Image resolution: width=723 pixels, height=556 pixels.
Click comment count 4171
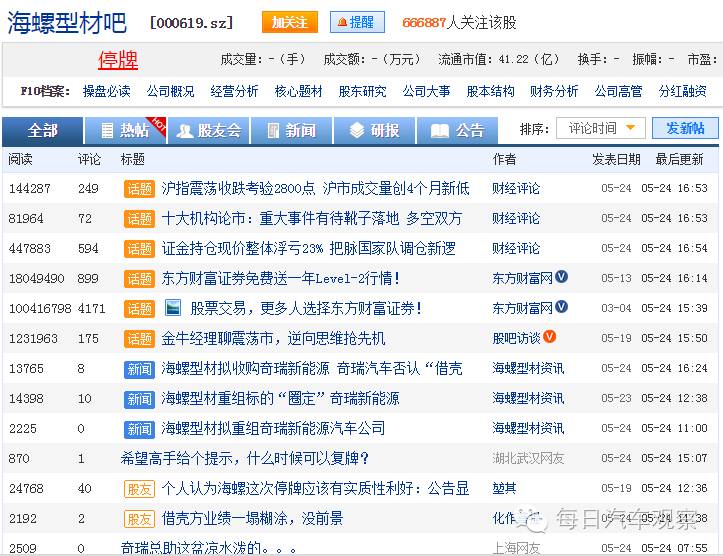[x=91, y=308]
